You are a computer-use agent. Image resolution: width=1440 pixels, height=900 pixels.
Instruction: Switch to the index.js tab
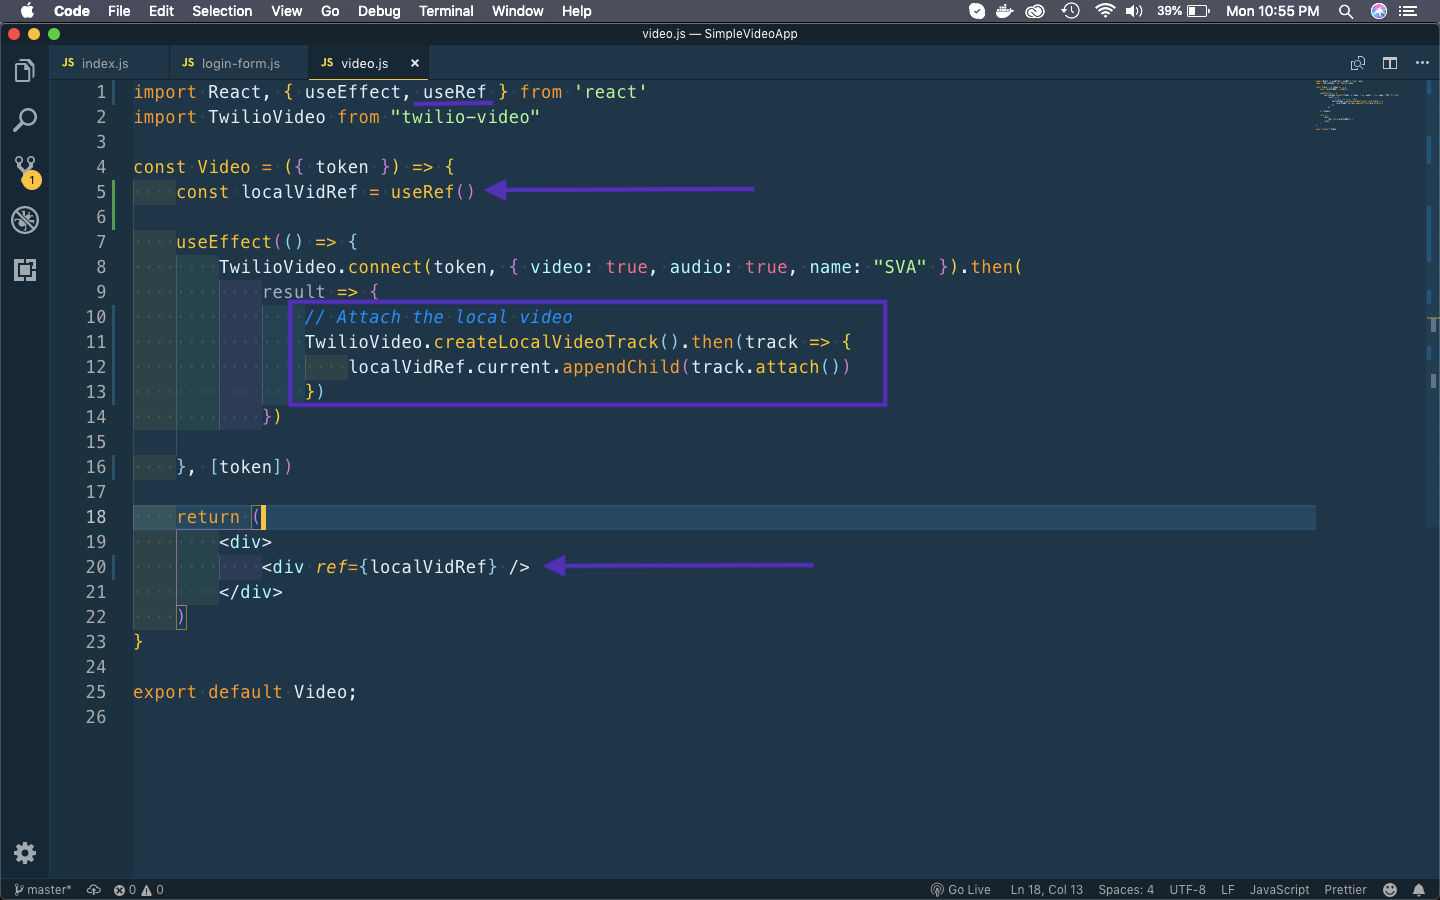click(109, 63)
